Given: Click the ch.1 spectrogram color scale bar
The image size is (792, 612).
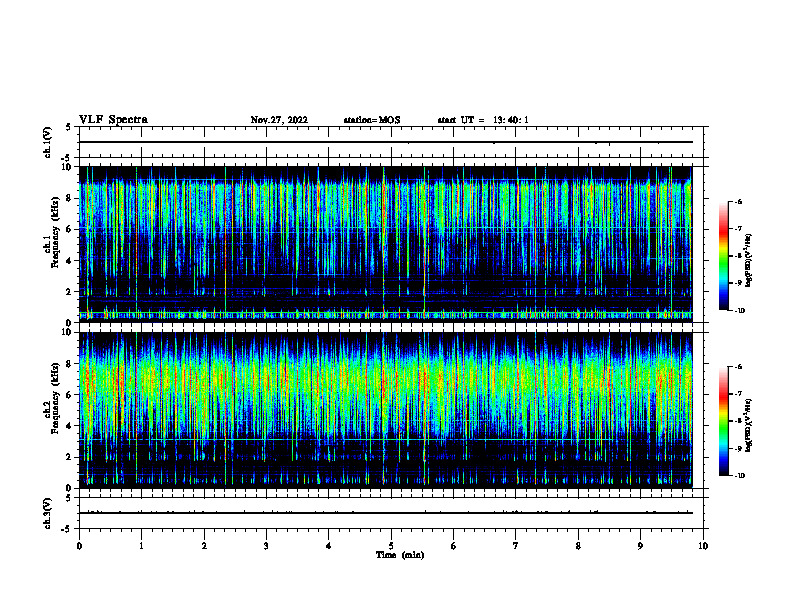Looking at the screenshot, I should (723, 256).
